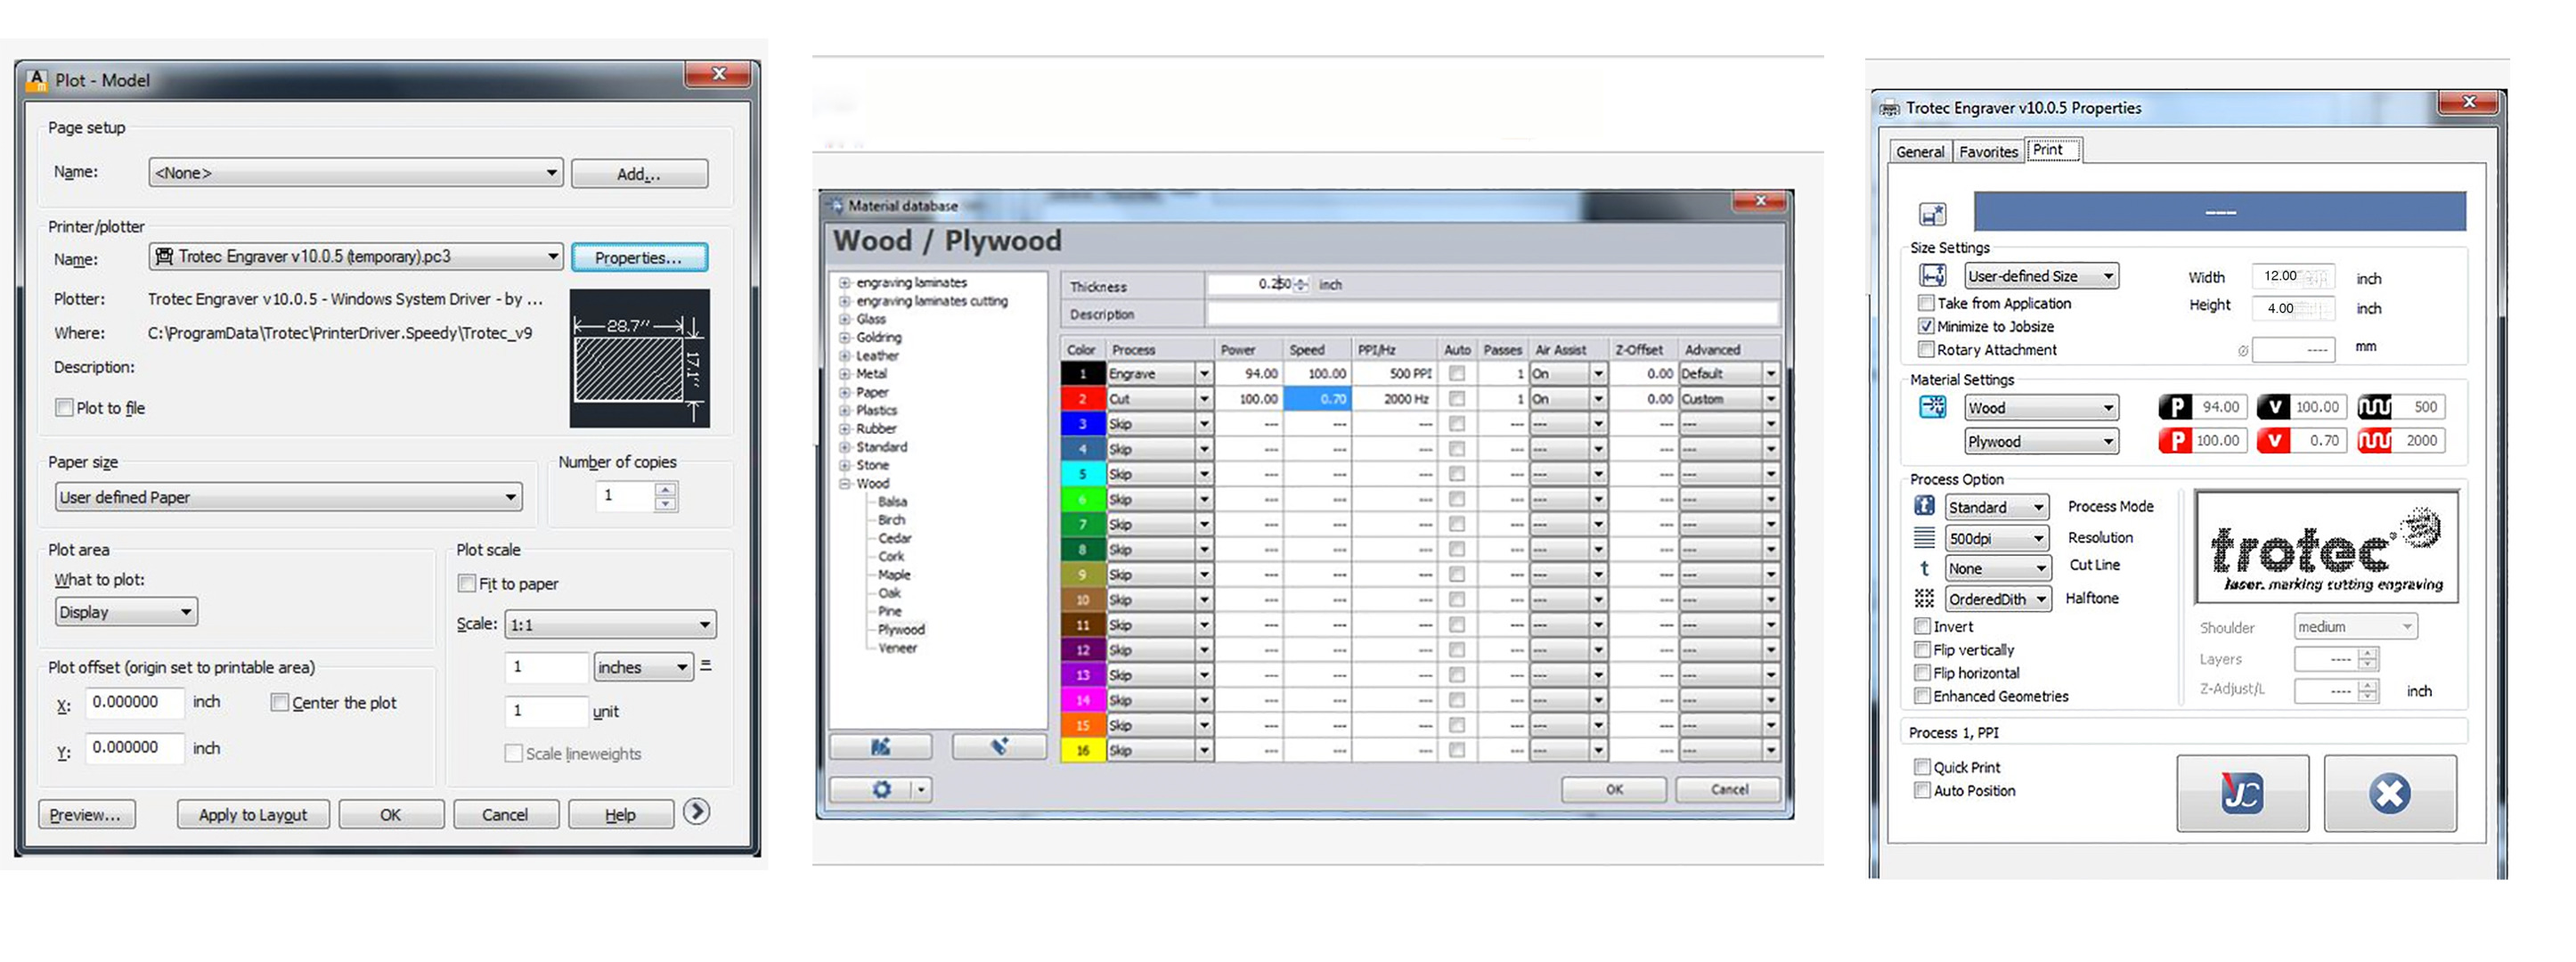Click the Halftone dither icon beside OrderedDith

(x=1924, y=598)
